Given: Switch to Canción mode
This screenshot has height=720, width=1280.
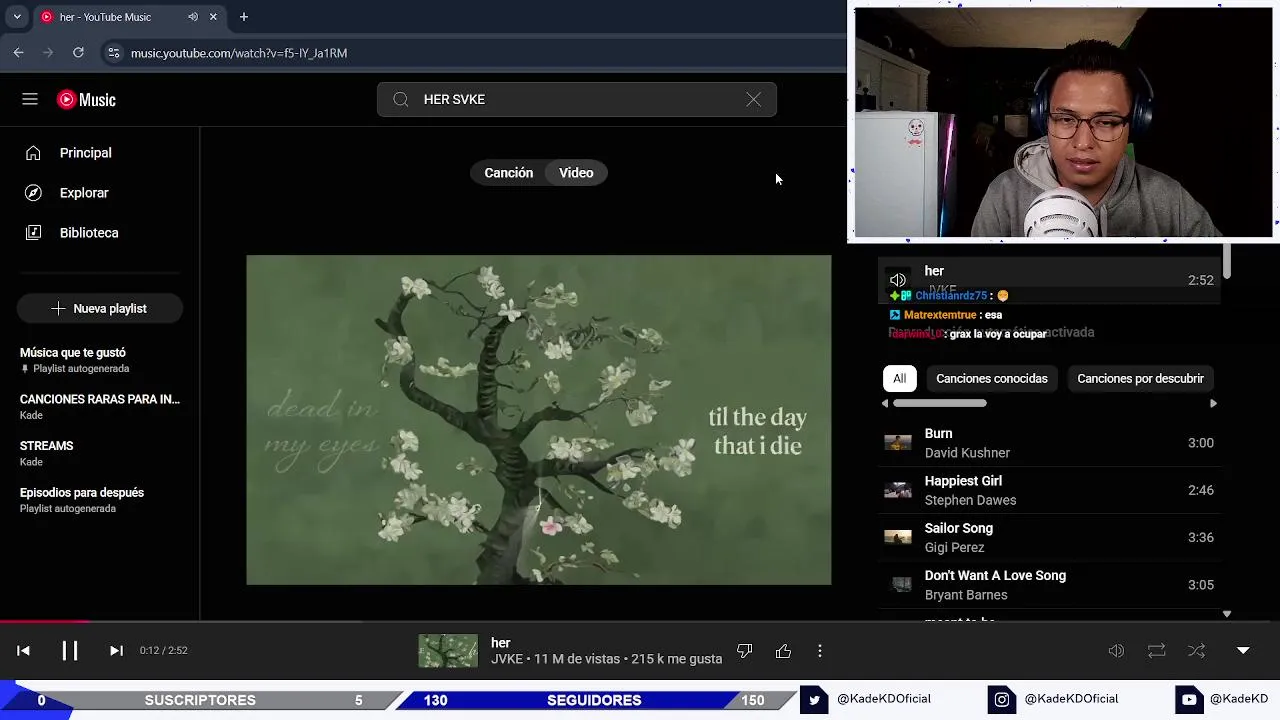Looking at the screenshot, I should pyautogui.click(x=508, y=173).
